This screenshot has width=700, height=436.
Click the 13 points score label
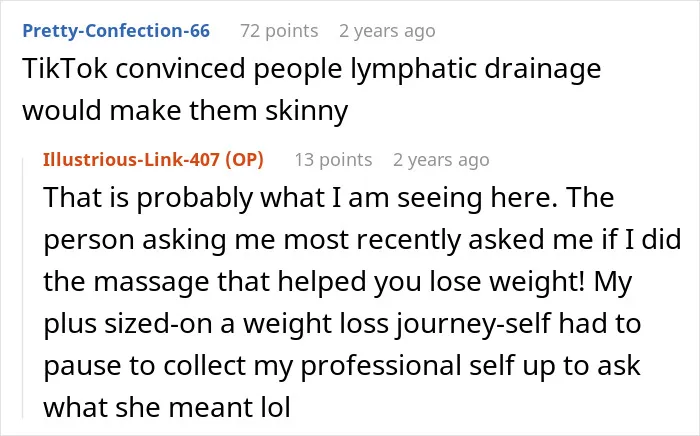coord(333,160)
